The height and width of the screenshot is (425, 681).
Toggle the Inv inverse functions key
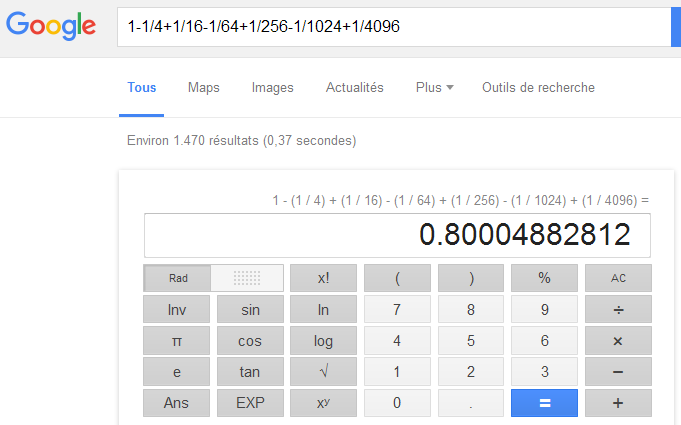[177, 310]
